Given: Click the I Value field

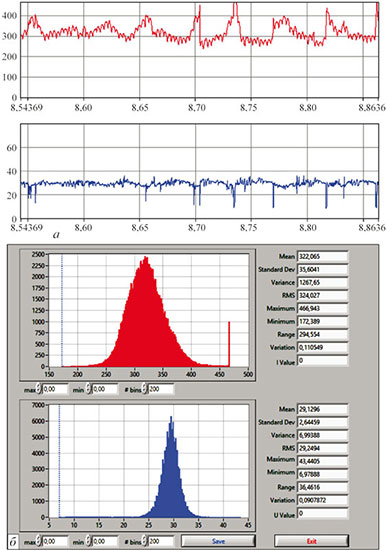Looking at the screenshot, I should click(322, 360).
